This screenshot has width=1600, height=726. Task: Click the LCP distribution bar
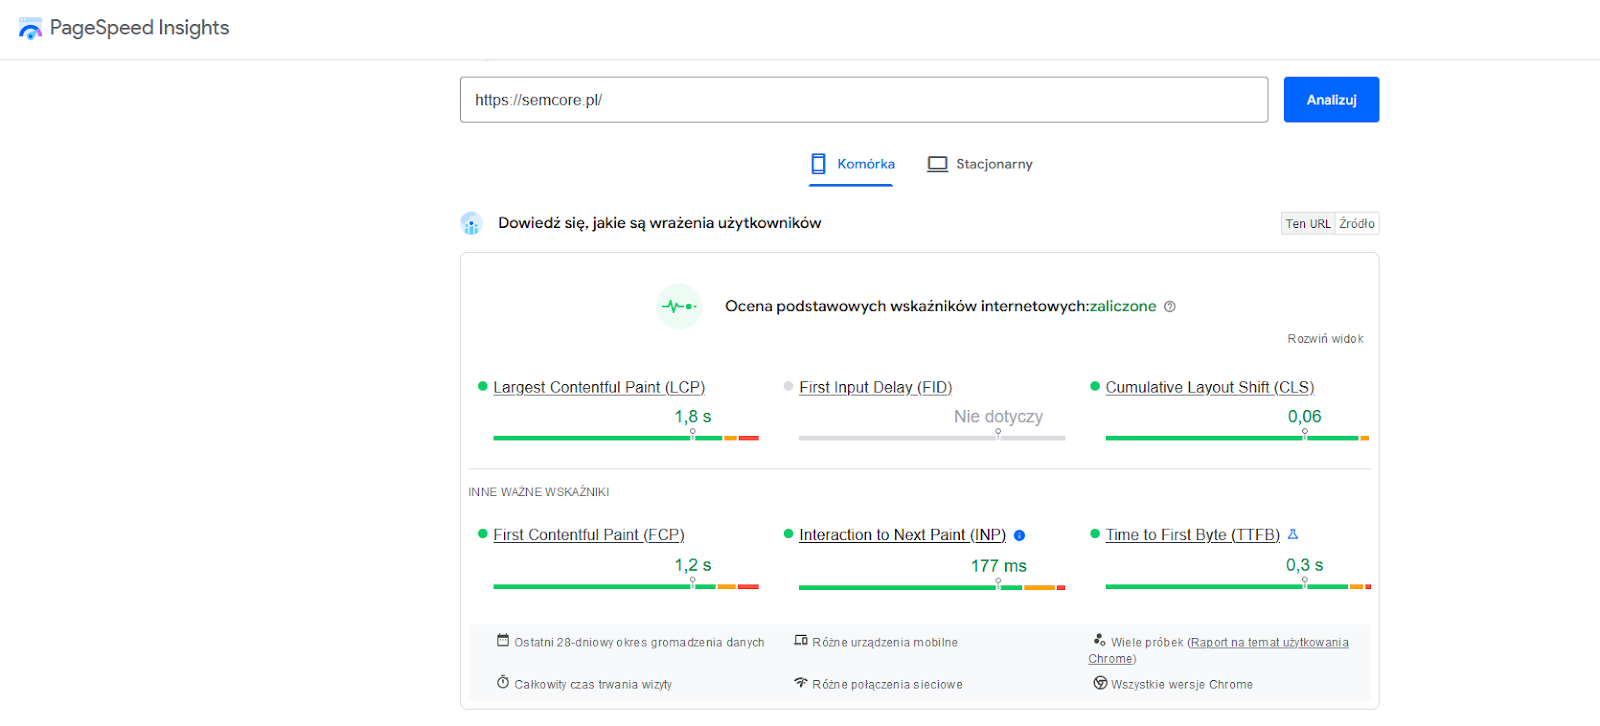(x=626, y=438)
